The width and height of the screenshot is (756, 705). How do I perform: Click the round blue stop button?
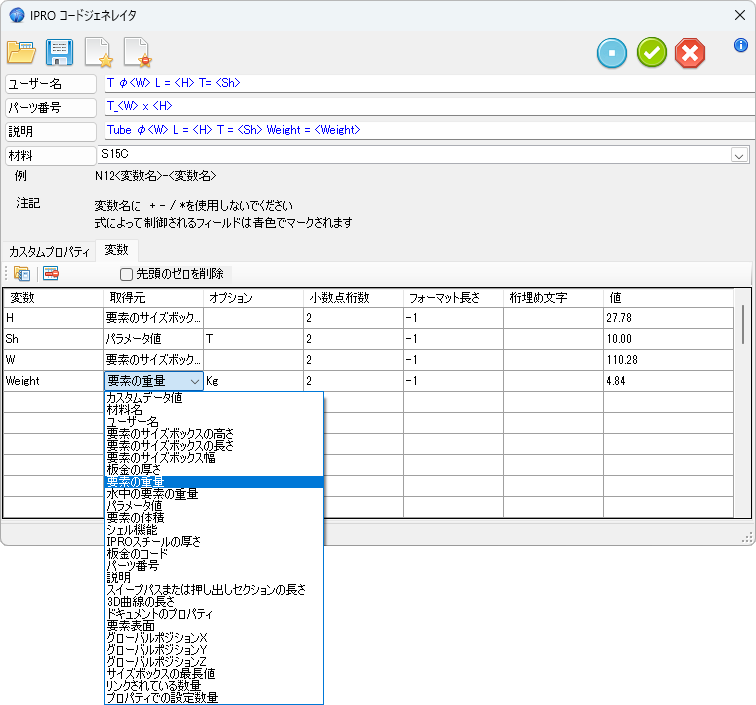[x=612, y=53]
